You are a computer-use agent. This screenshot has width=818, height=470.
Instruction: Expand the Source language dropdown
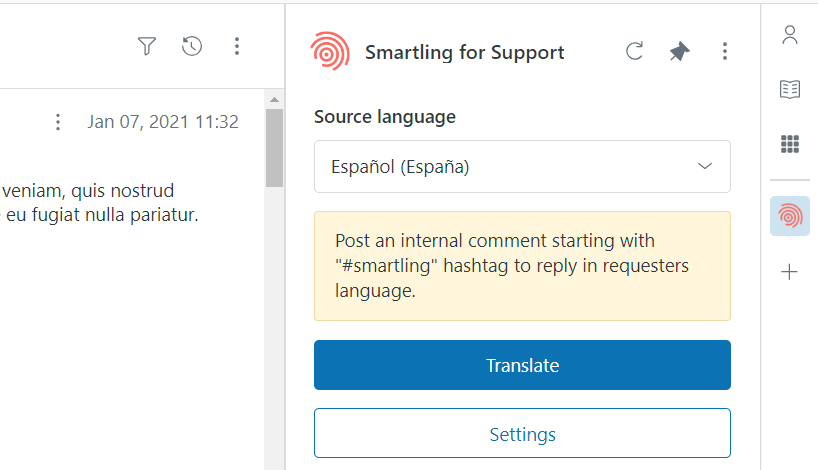pos(522,166)
